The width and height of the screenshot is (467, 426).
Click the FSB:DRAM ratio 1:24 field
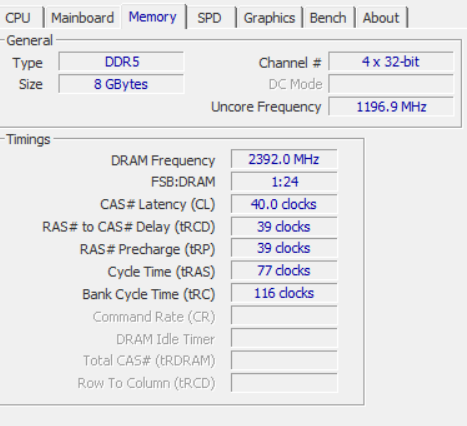pyautogui.click(x=284, y=182)
